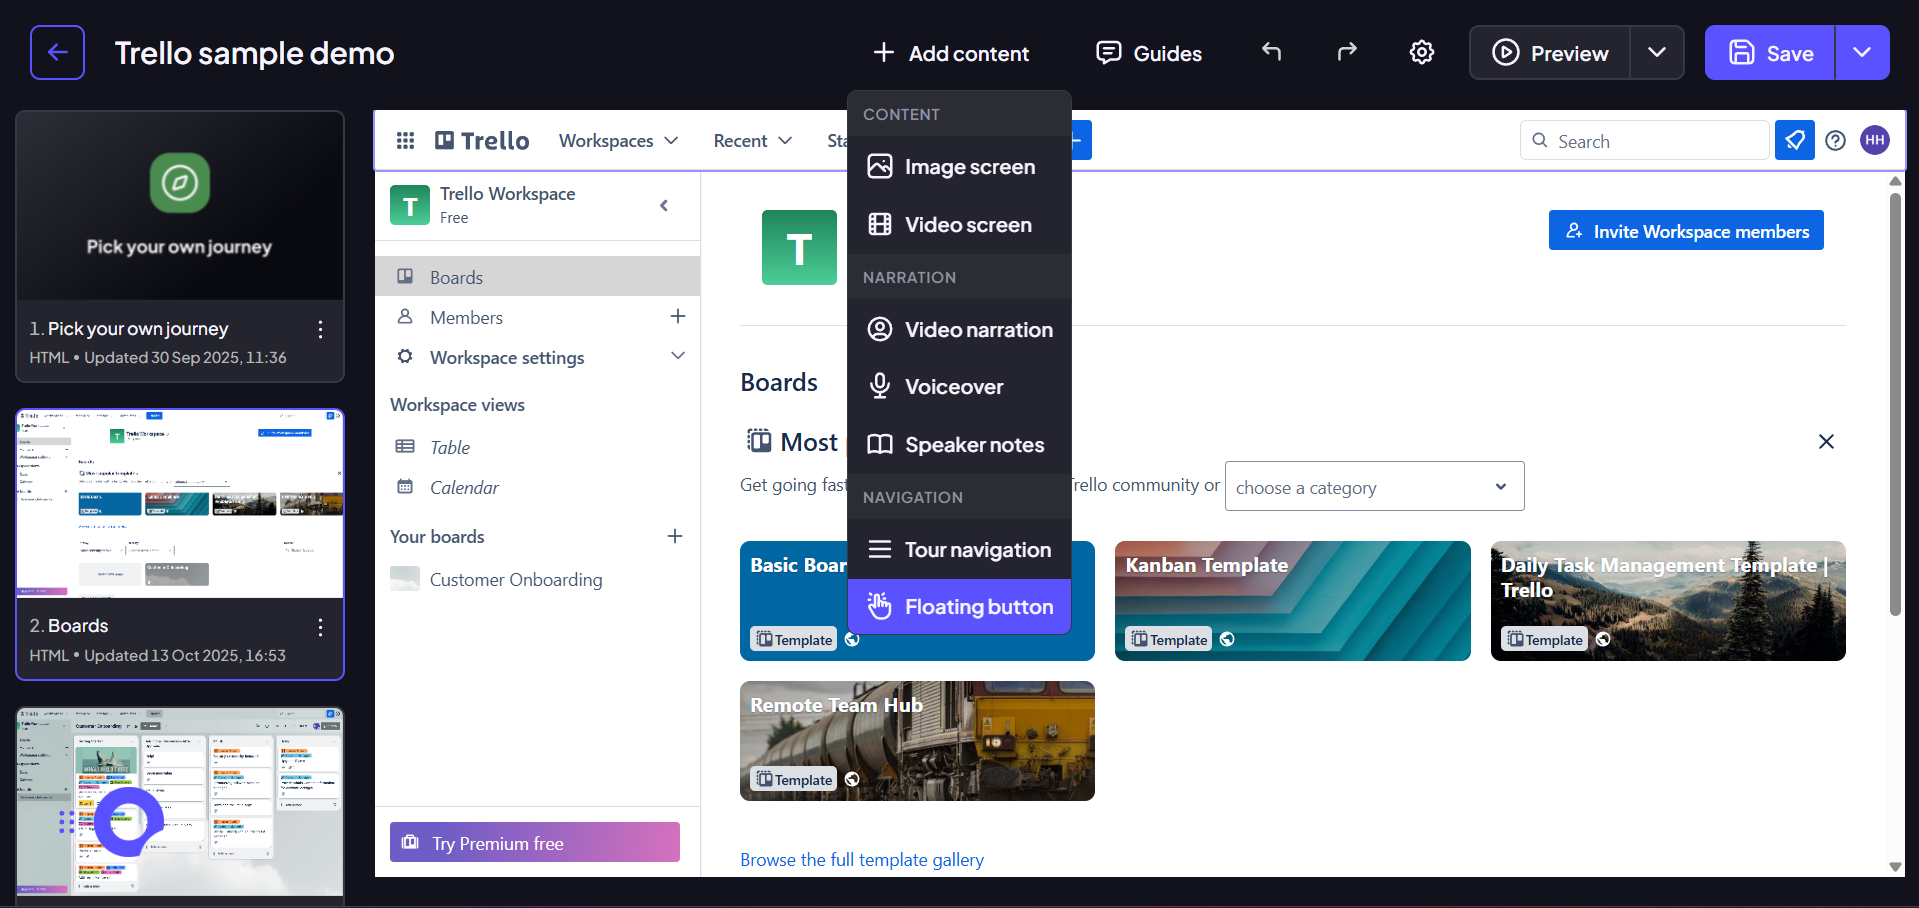Open Daily Task Management Template card
1919x908 pixels.
click(1668, 600)
